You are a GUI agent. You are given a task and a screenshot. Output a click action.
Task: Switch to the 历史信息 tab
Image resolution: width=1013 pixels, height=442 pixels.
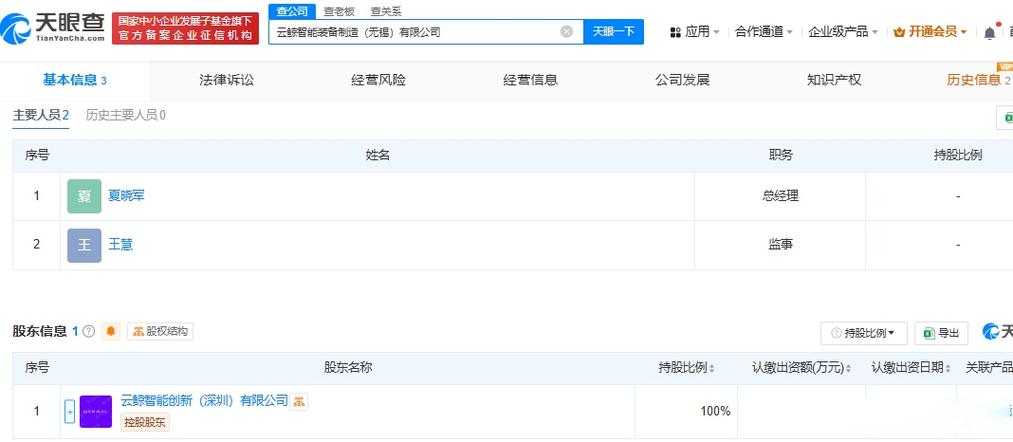(x=978, y=80)
